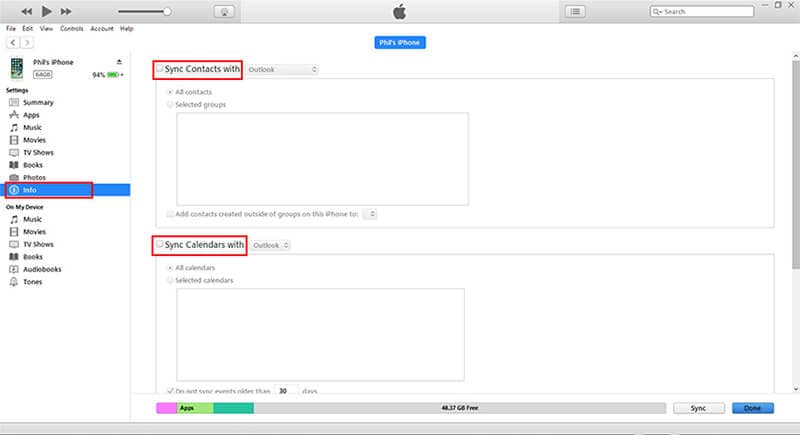Open the File menu
The image size is (800, 435).
[11, 29]
